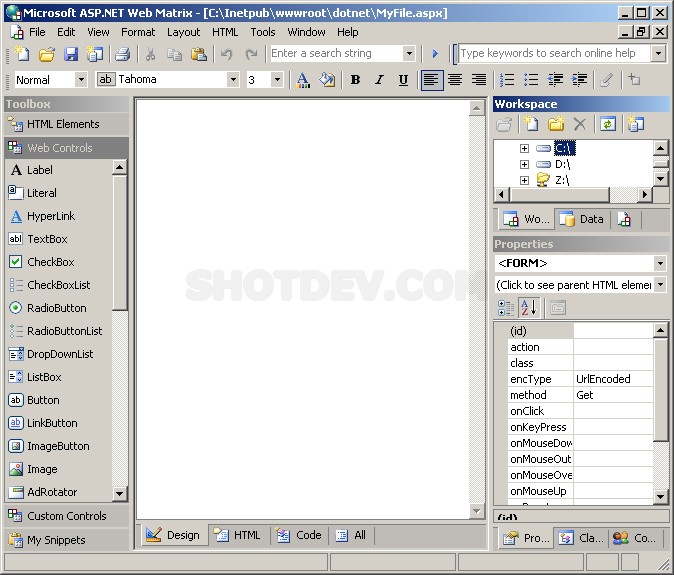Click the new folder icon in Workspace

[x=556, y=124]
